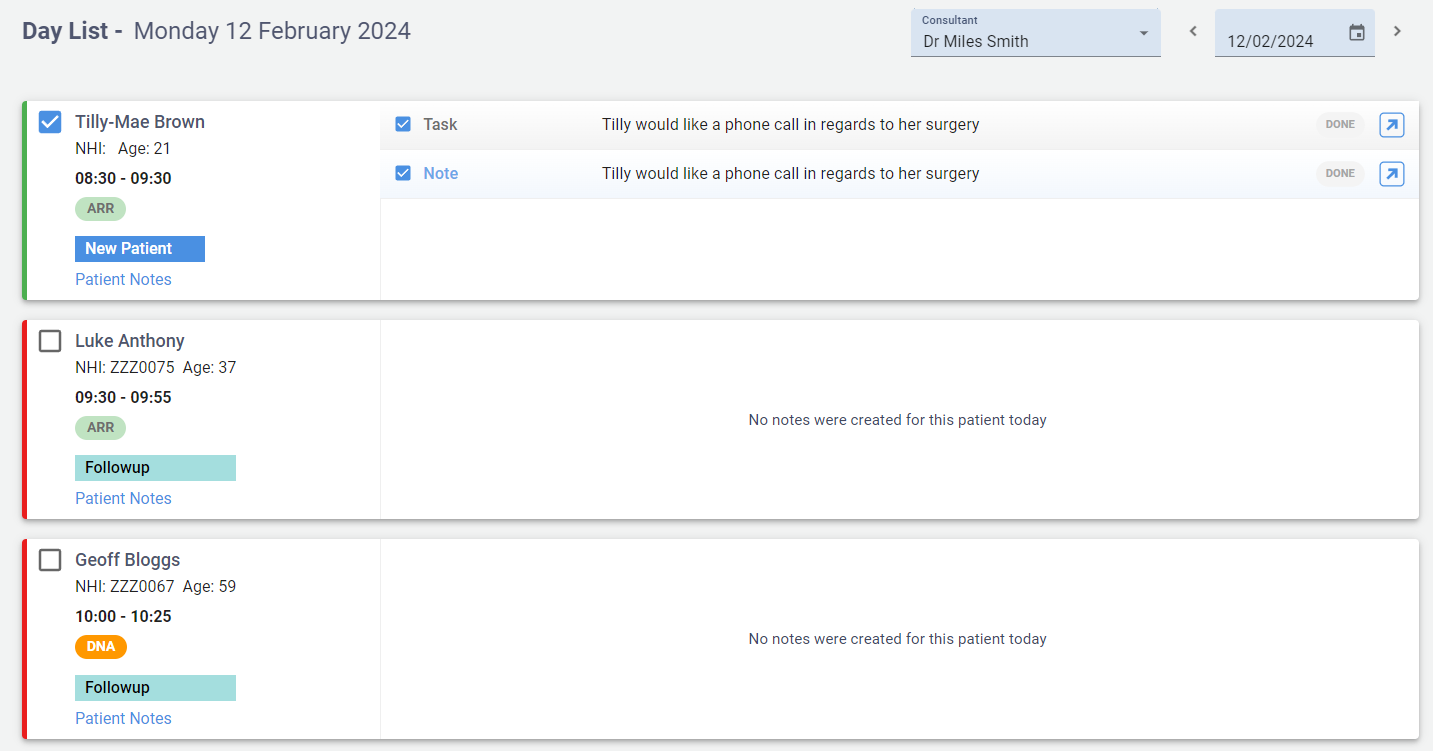This screenshot has width=1433, height=751.
Task: Open Patient Notes for Geoff Bloggs
Action: click(123, 719)
